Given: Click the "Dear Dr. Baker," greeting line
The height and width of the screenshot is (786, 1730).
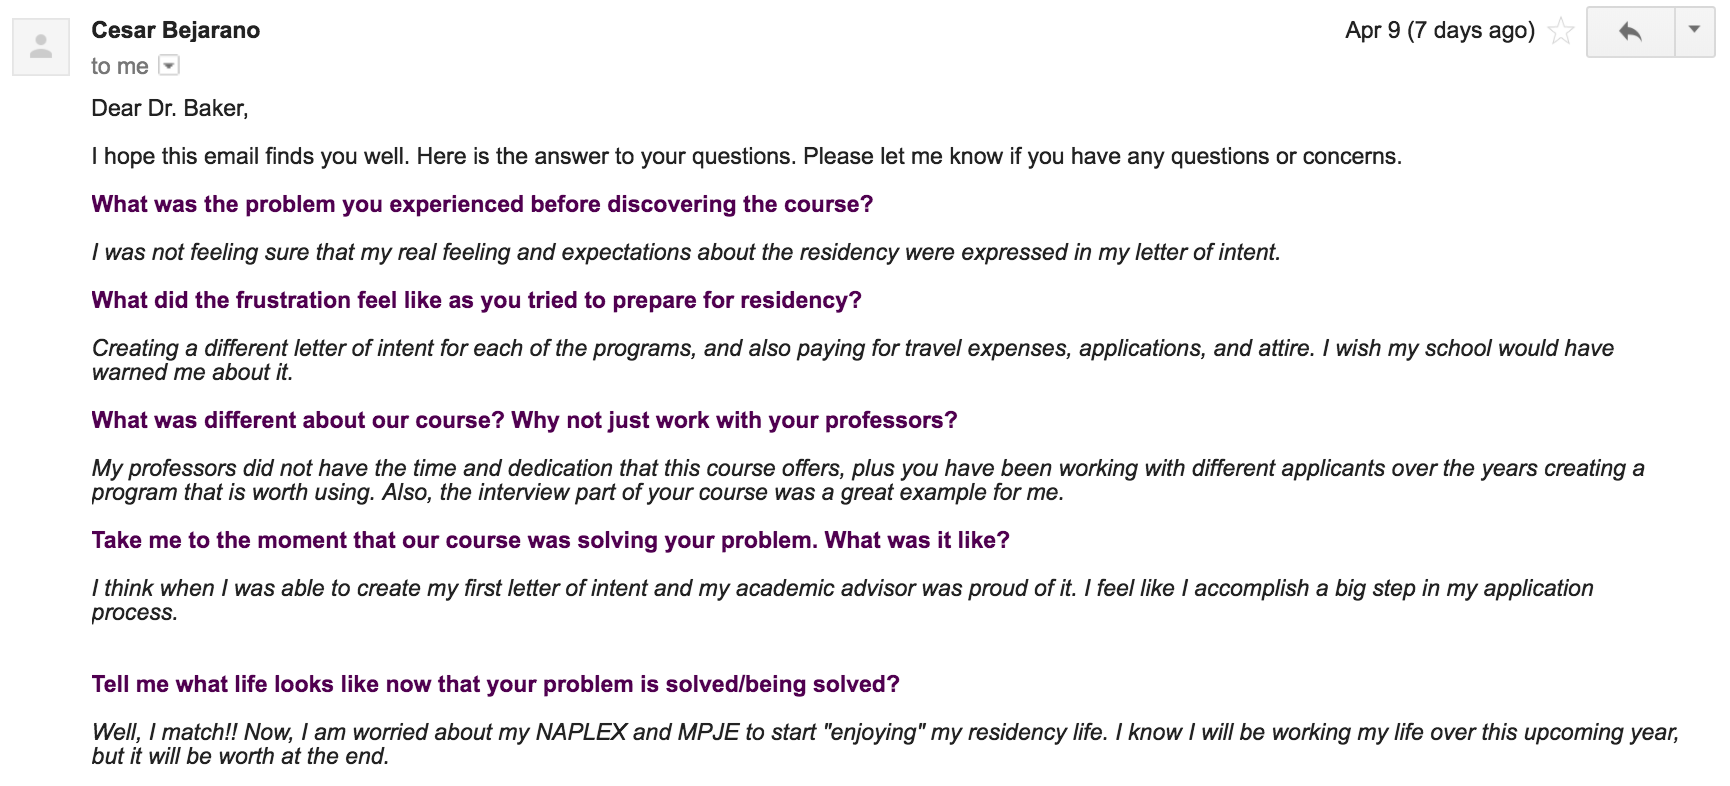Looking at the screenshot, I should (170, 108).
